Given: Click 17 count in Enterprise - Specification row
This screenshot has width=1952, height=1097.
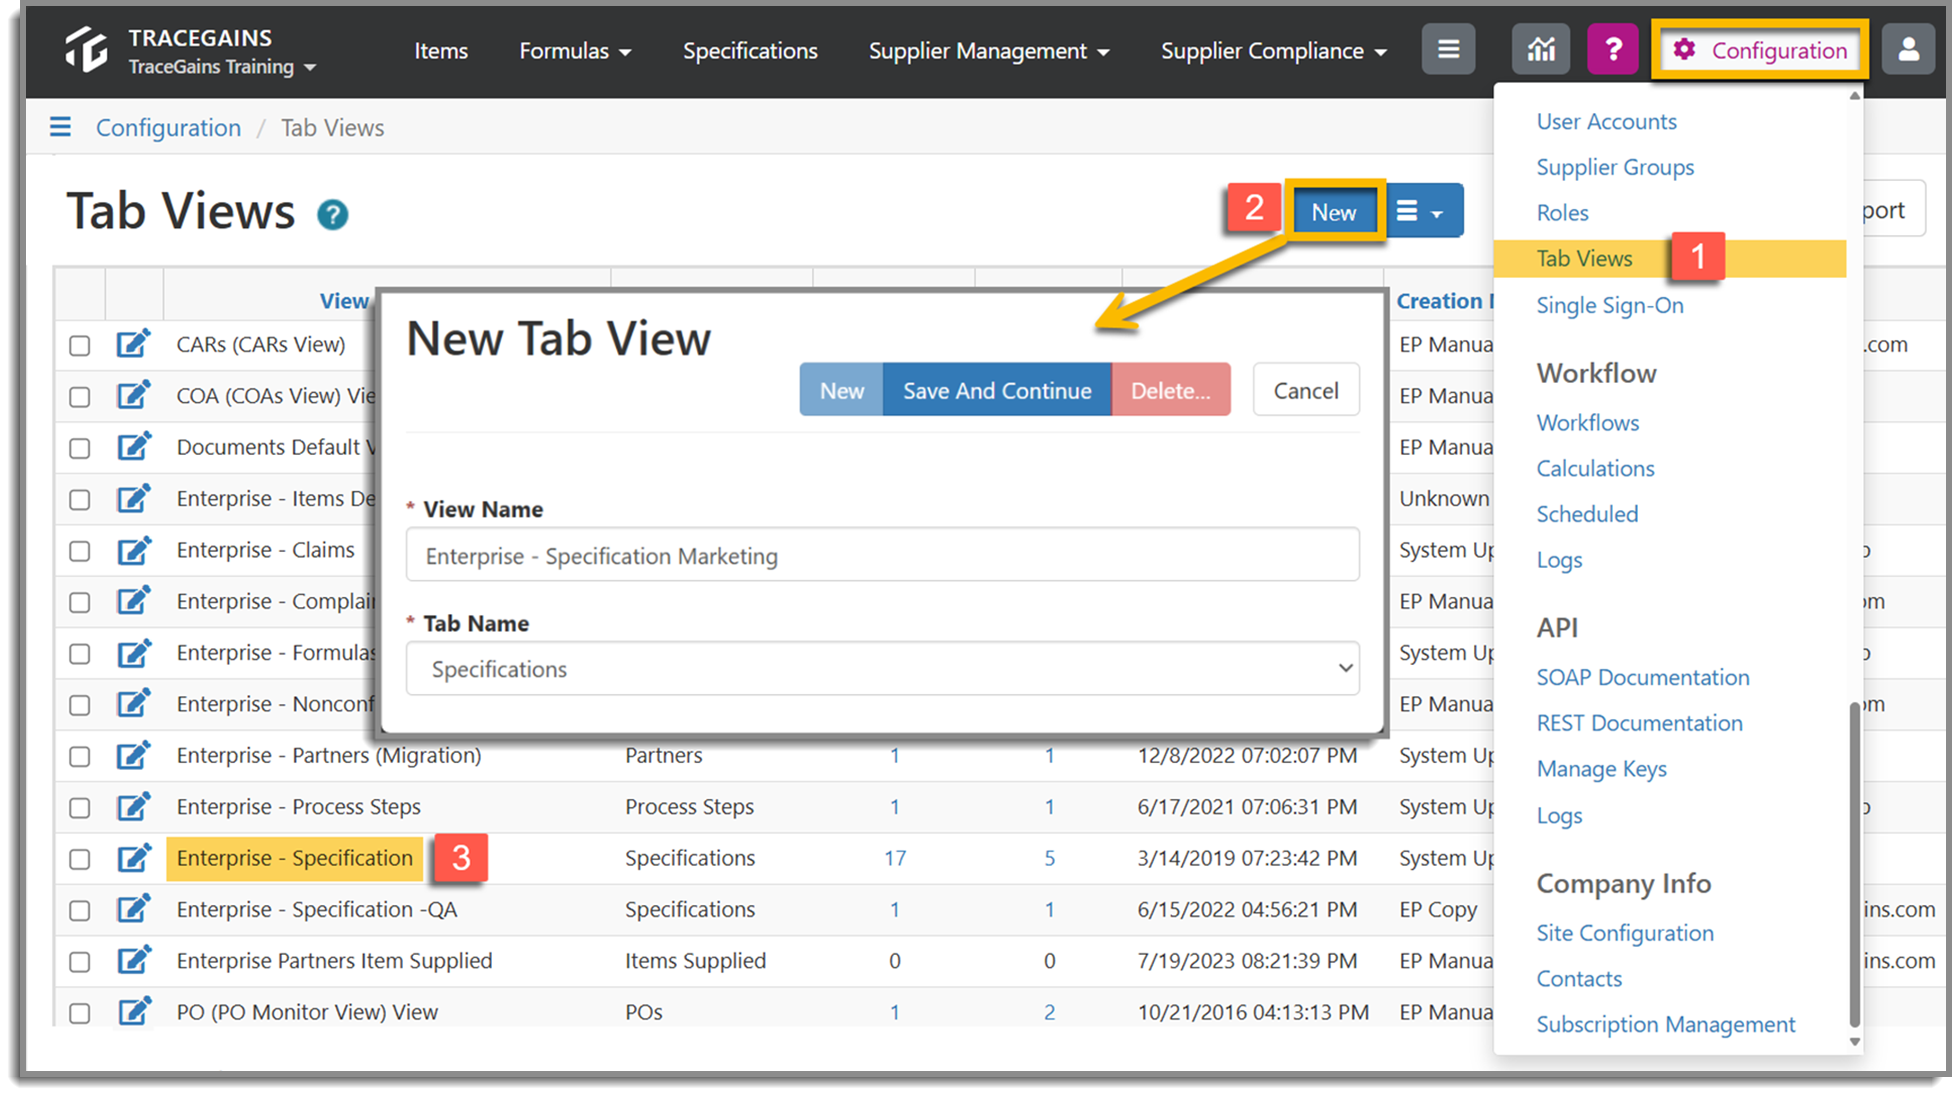Looking at the screenshot, I should [x=895, y=858].
